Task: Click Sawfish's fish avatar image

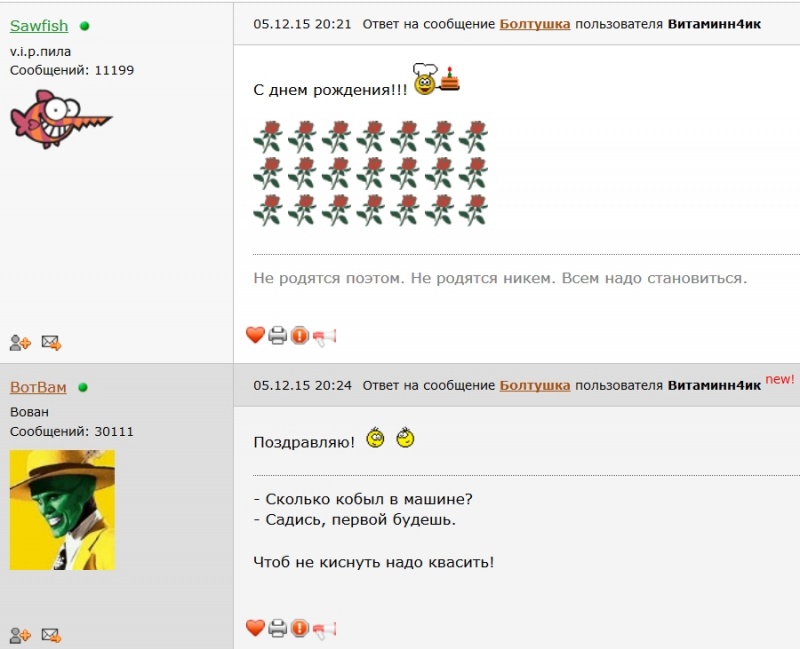Action: (61, 119)
